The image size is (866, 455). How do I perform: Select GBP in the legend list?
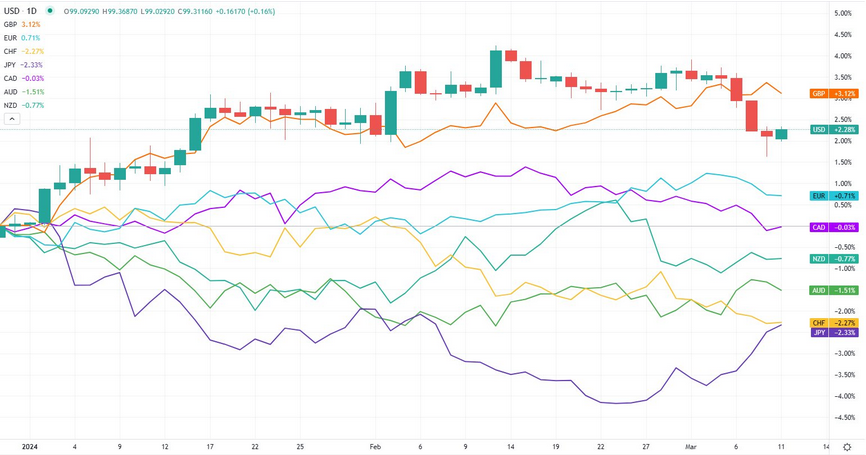[x=11, y=24]
